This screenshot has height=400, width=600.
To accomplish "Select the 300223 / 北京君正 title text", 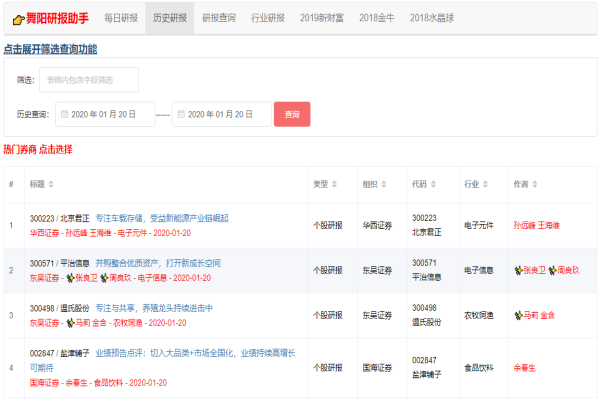I will (x=60, y=218).
